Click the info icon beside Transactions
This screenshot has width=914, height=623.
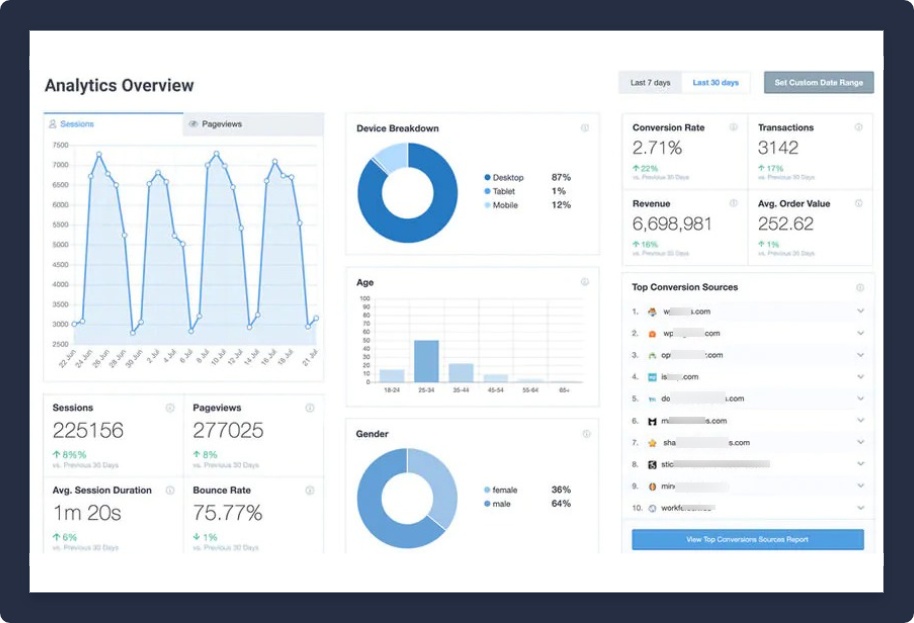(x=859, y=127)
